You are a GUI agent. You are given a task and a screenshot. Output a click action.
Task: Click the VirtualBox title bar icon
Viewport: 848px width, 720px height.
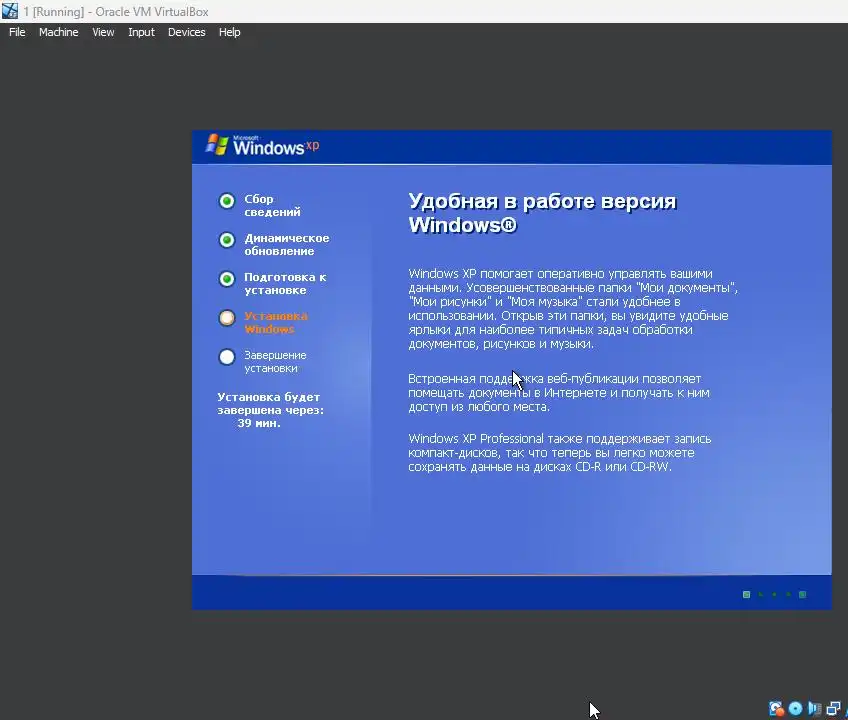point(10,10)
